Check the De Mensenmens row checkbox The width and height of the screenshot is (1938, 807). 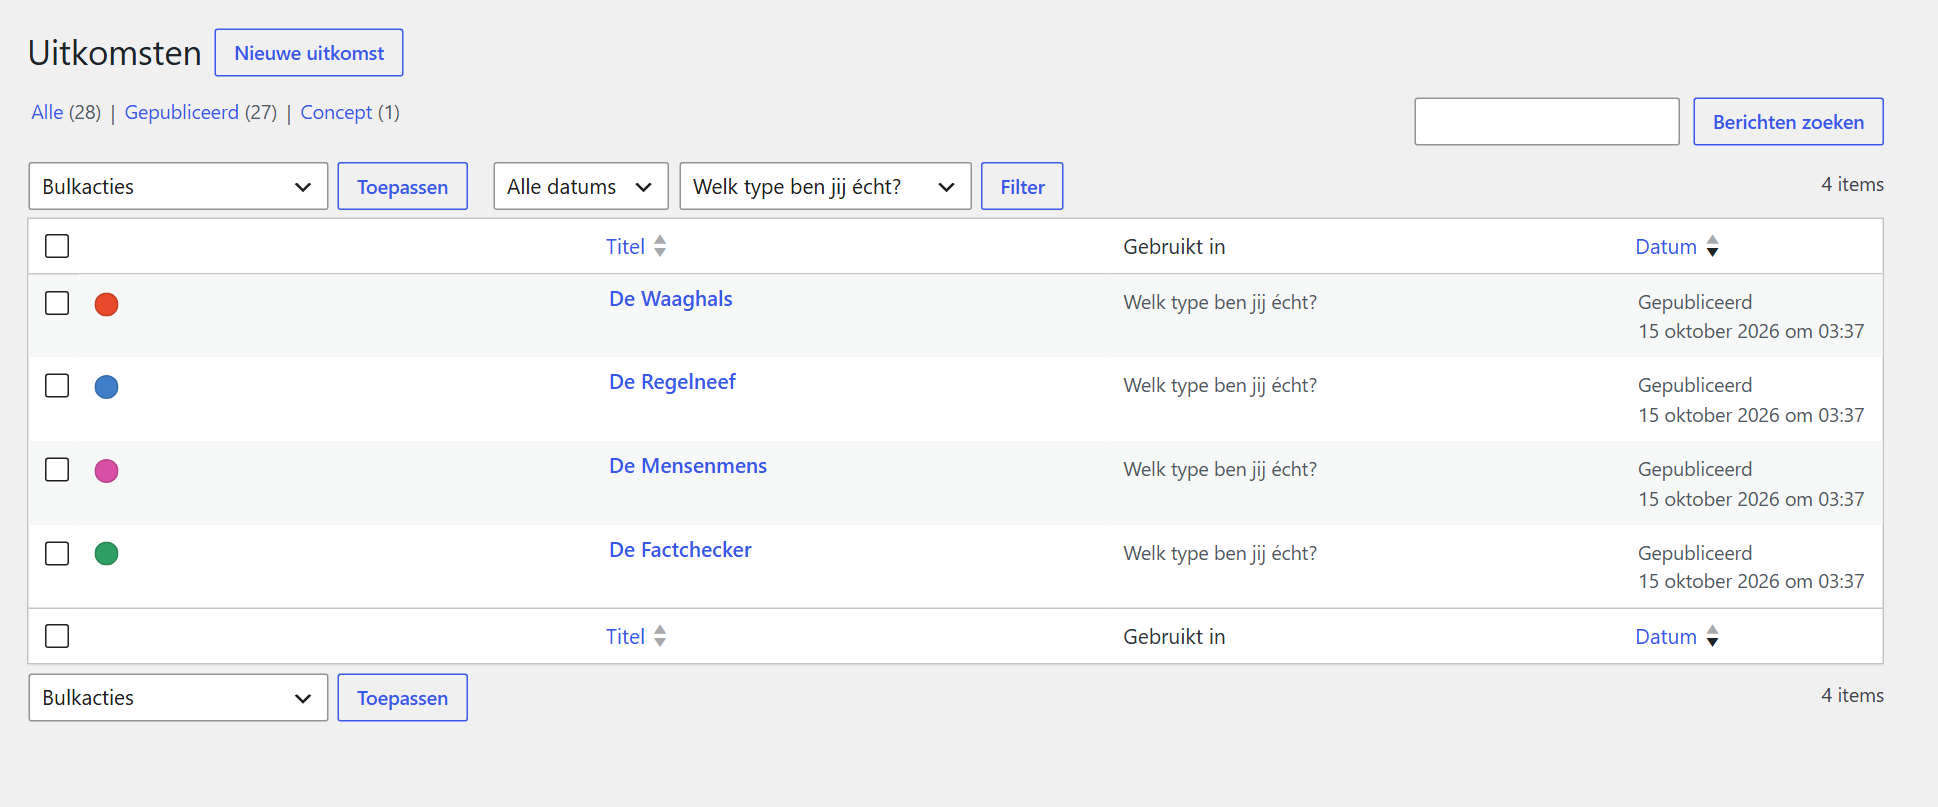coord(57,470)
